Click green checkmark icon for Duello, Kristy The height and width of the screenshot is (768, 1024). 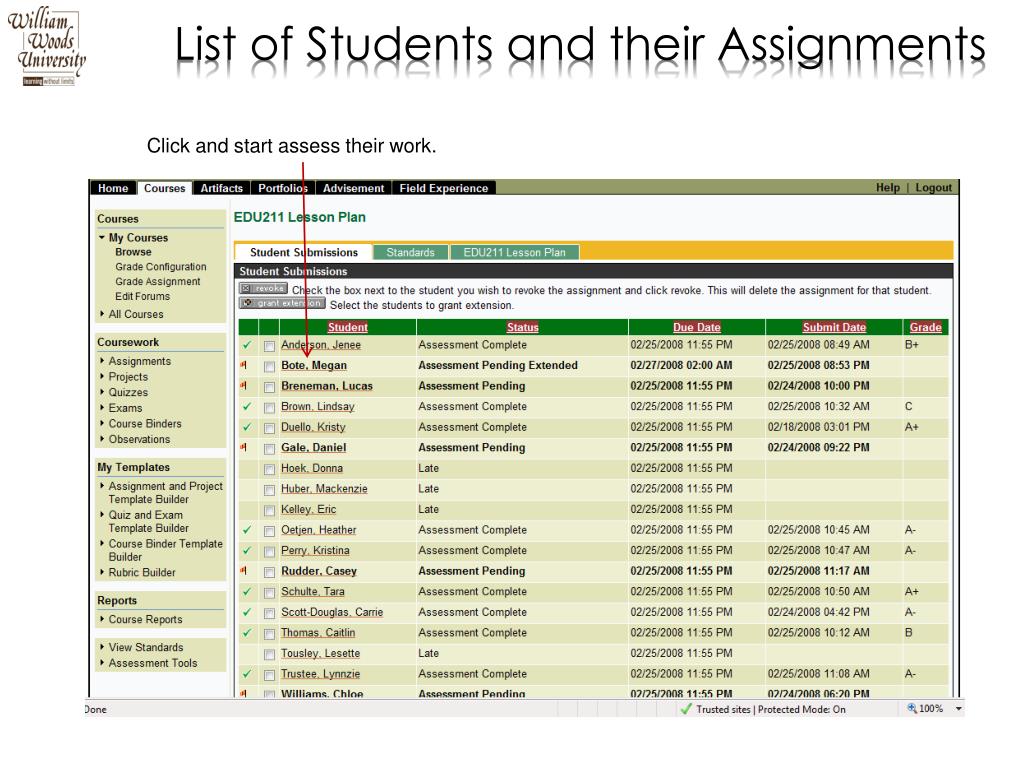247,427
